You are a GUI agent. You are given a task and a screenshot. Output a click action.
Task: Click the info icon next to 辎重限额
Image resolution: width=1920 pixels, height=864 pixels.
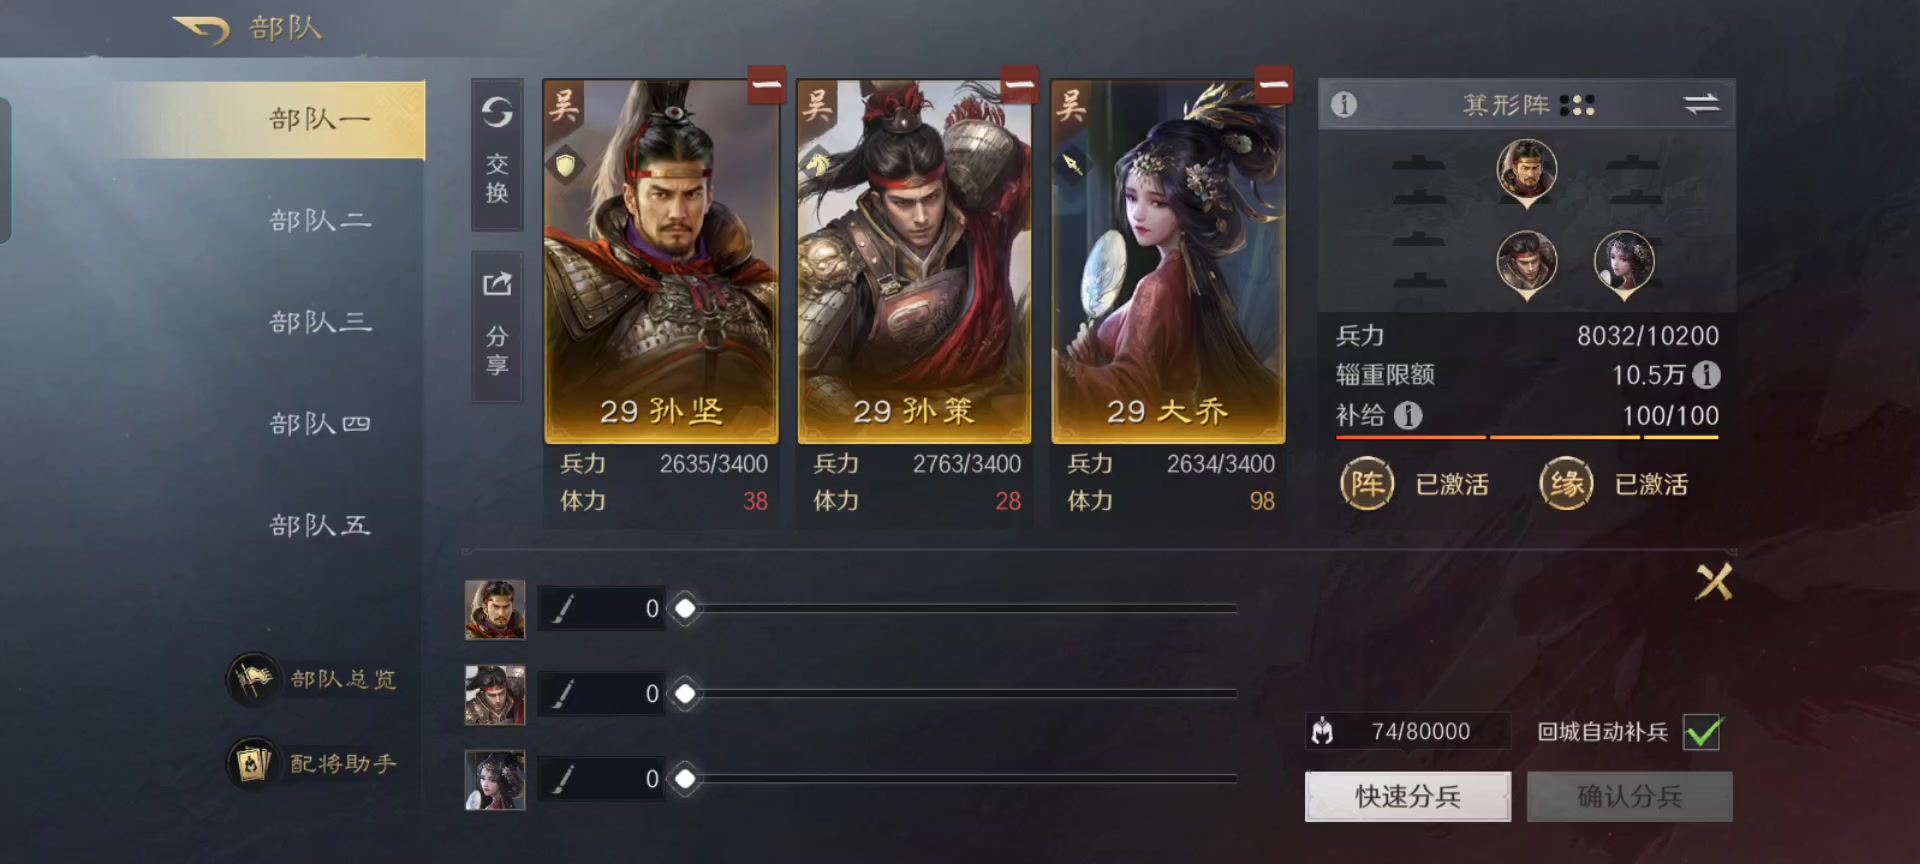click(x=1706, y=375)
